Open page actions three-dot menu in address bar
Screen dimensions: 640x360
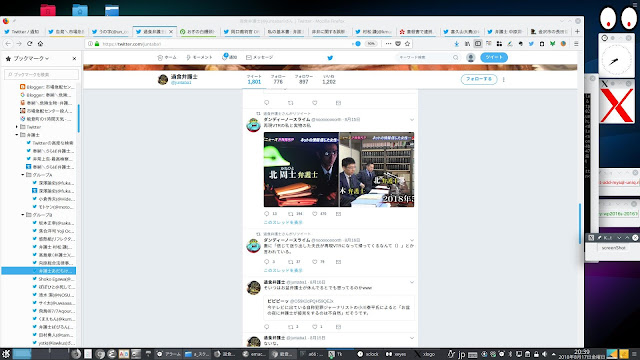[388, 44]
